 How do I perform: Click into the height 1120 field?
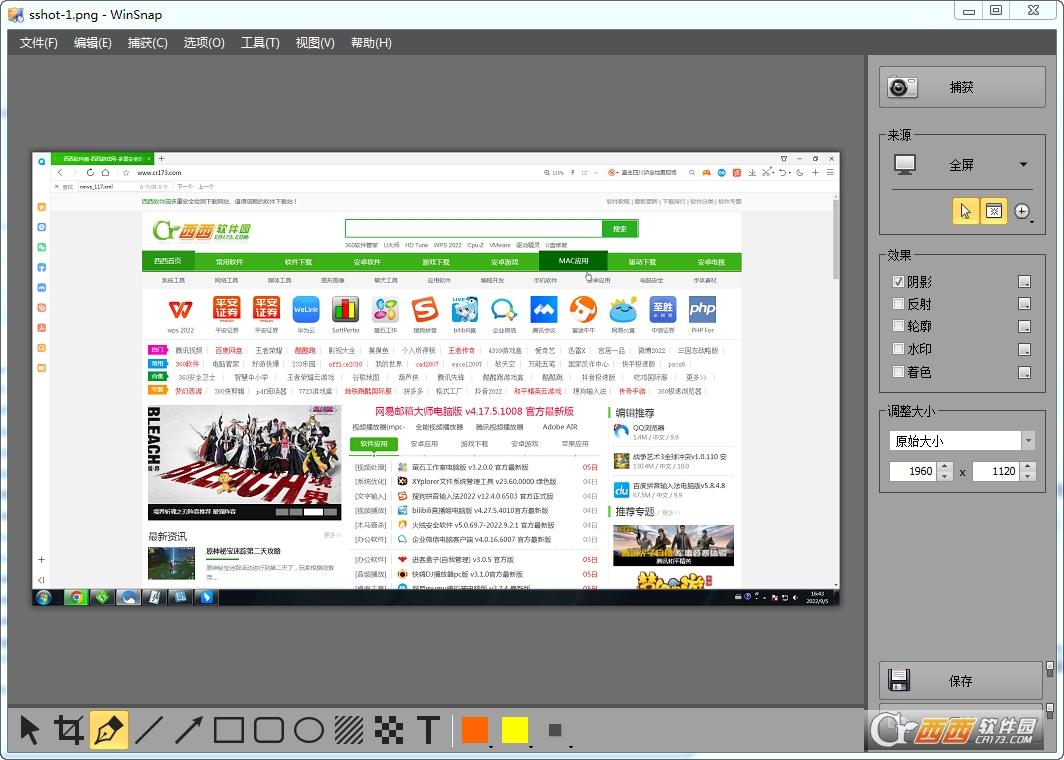(997, 471)
